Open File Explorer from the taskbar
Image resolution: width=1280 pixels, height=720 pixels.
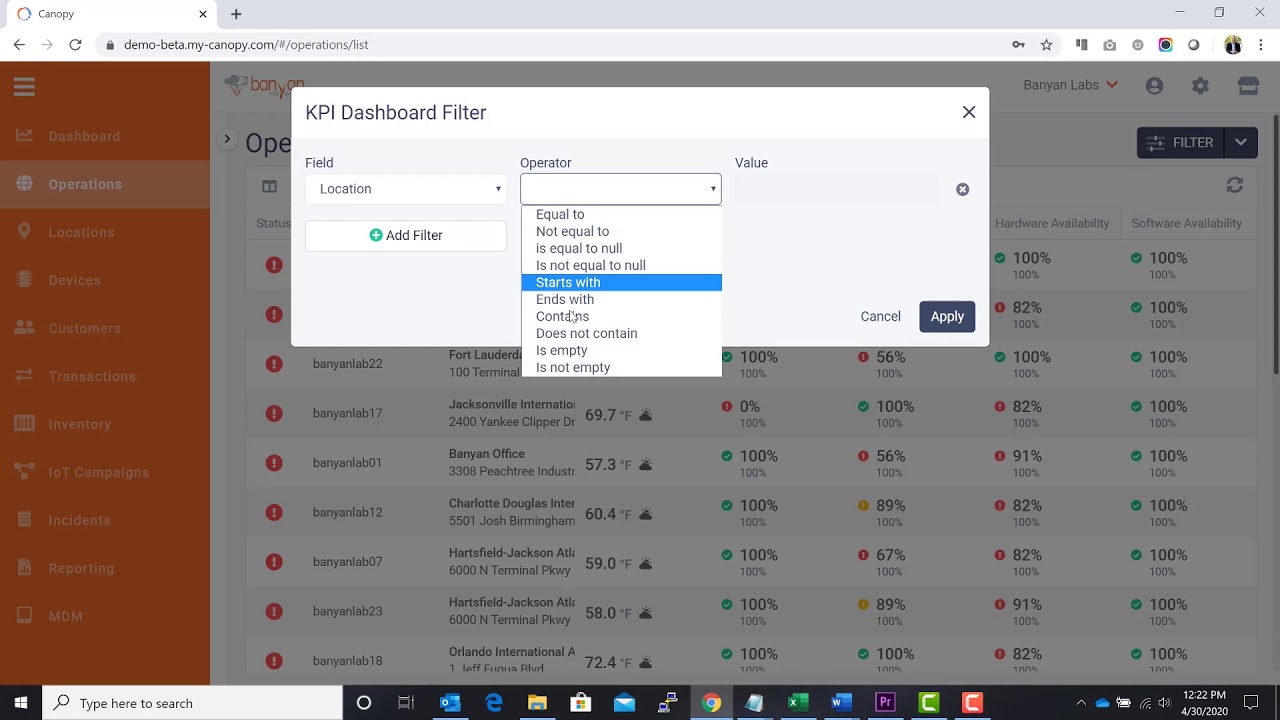click(x=537, y=703)
